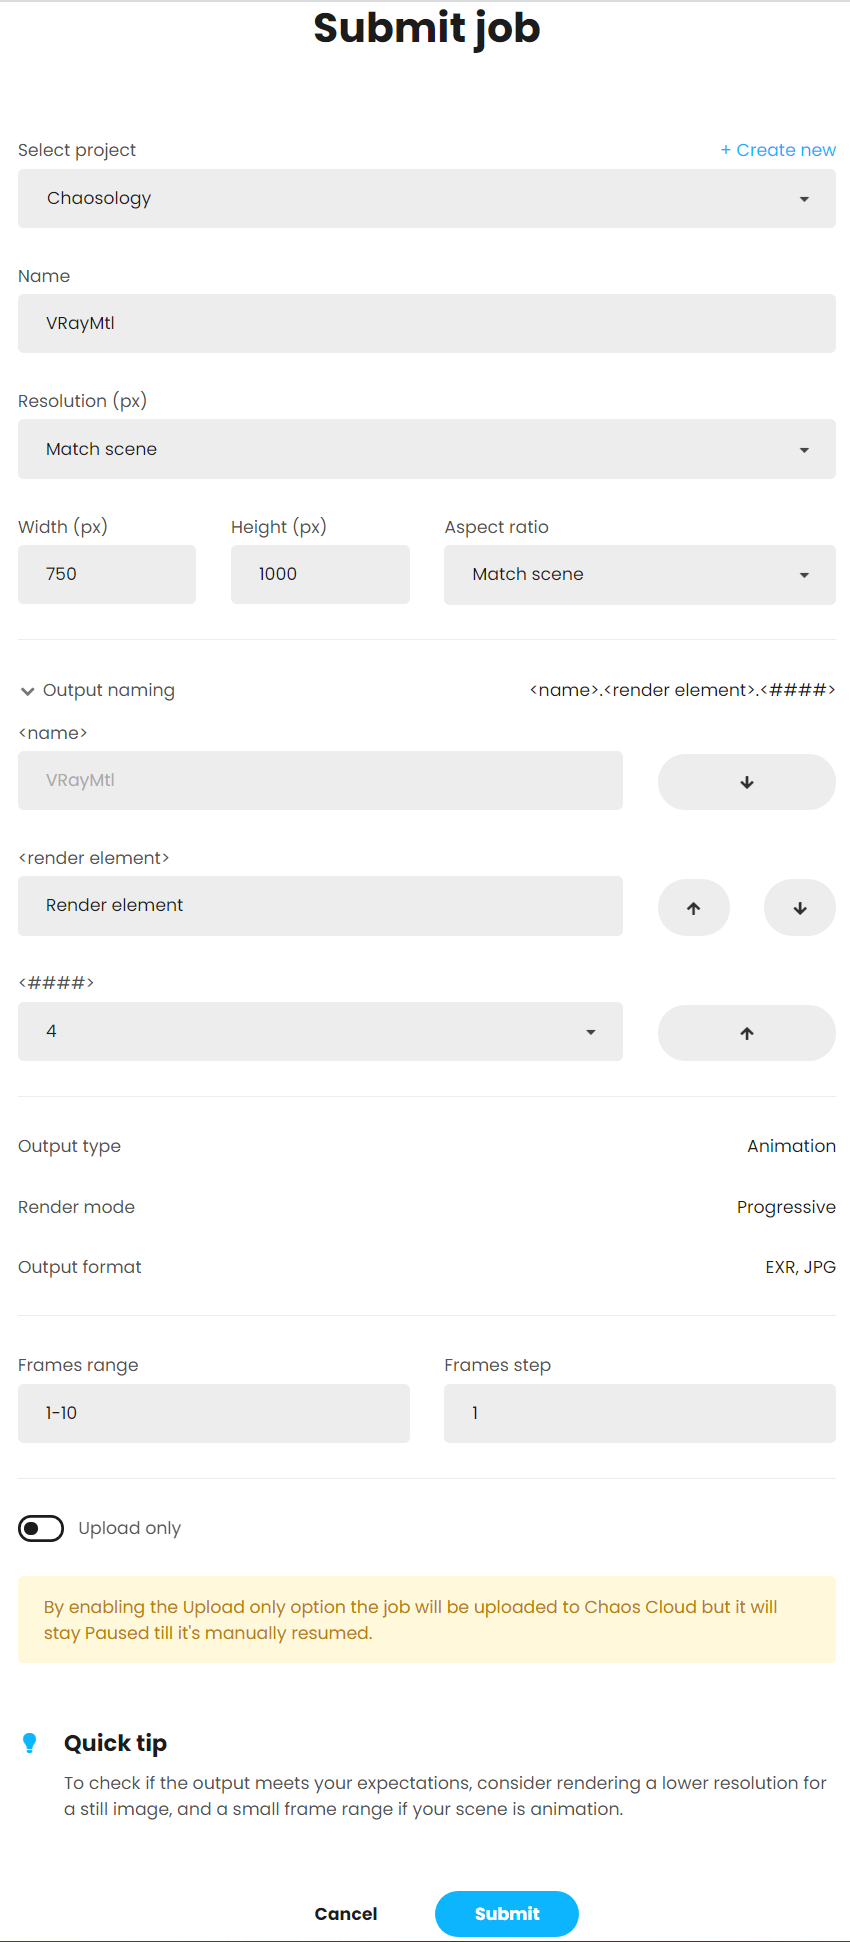
Task: Click the Name field containing VRayMtl
Action: (426, 323)
